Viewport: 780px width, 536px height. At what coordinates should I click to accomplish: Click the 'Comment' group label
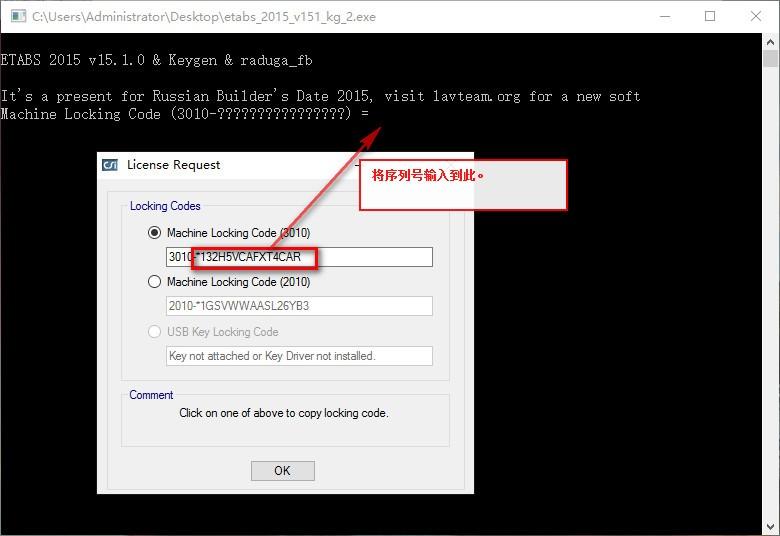click(151, 395)
